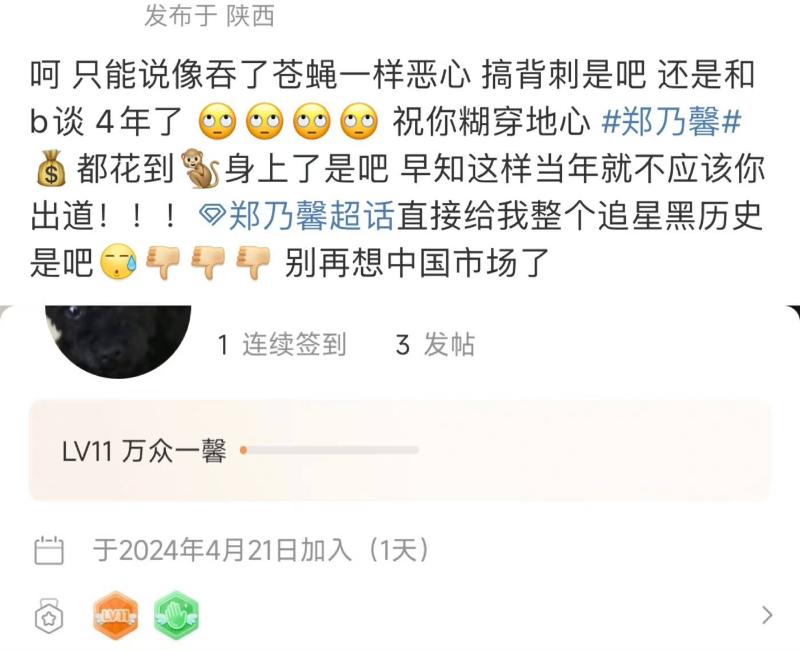Open the LV11 万众一馨 level card
The image size is (800, 651).
pos(399,450)
